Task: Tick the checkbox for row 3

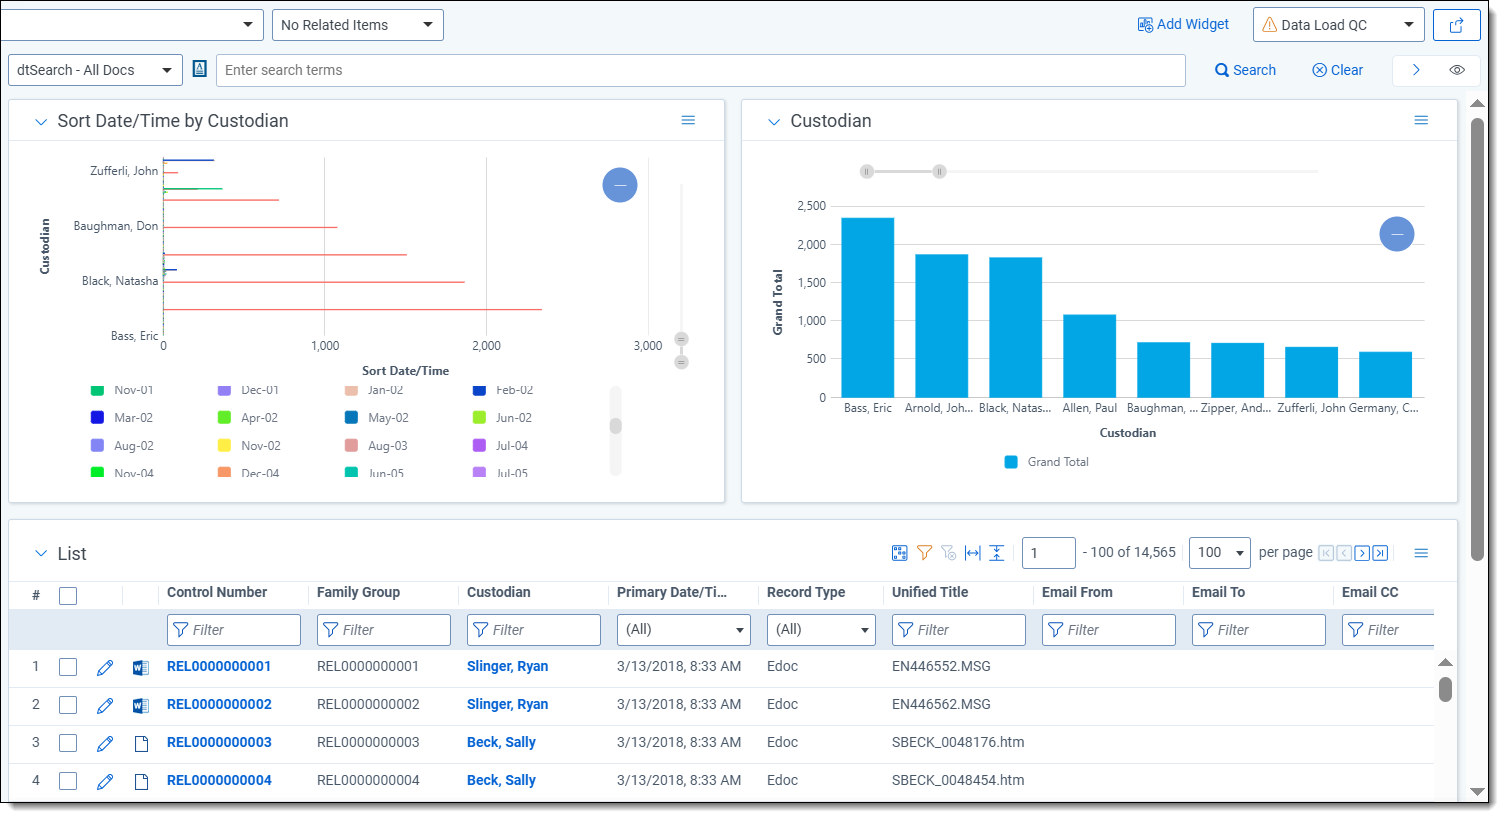Action: click(68, 744)
